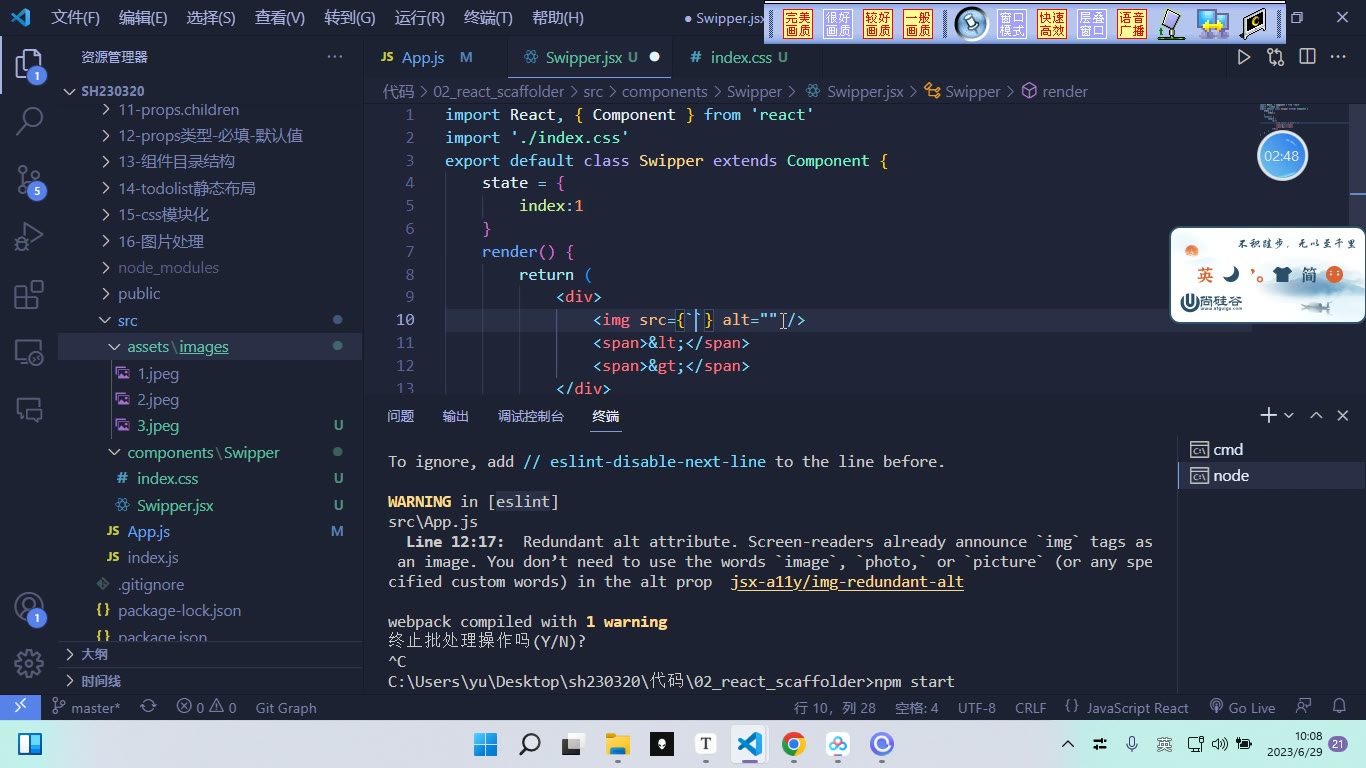Close the terminal panel
The width and height of the screenshot is (1366, 768).
point(1343,415)
